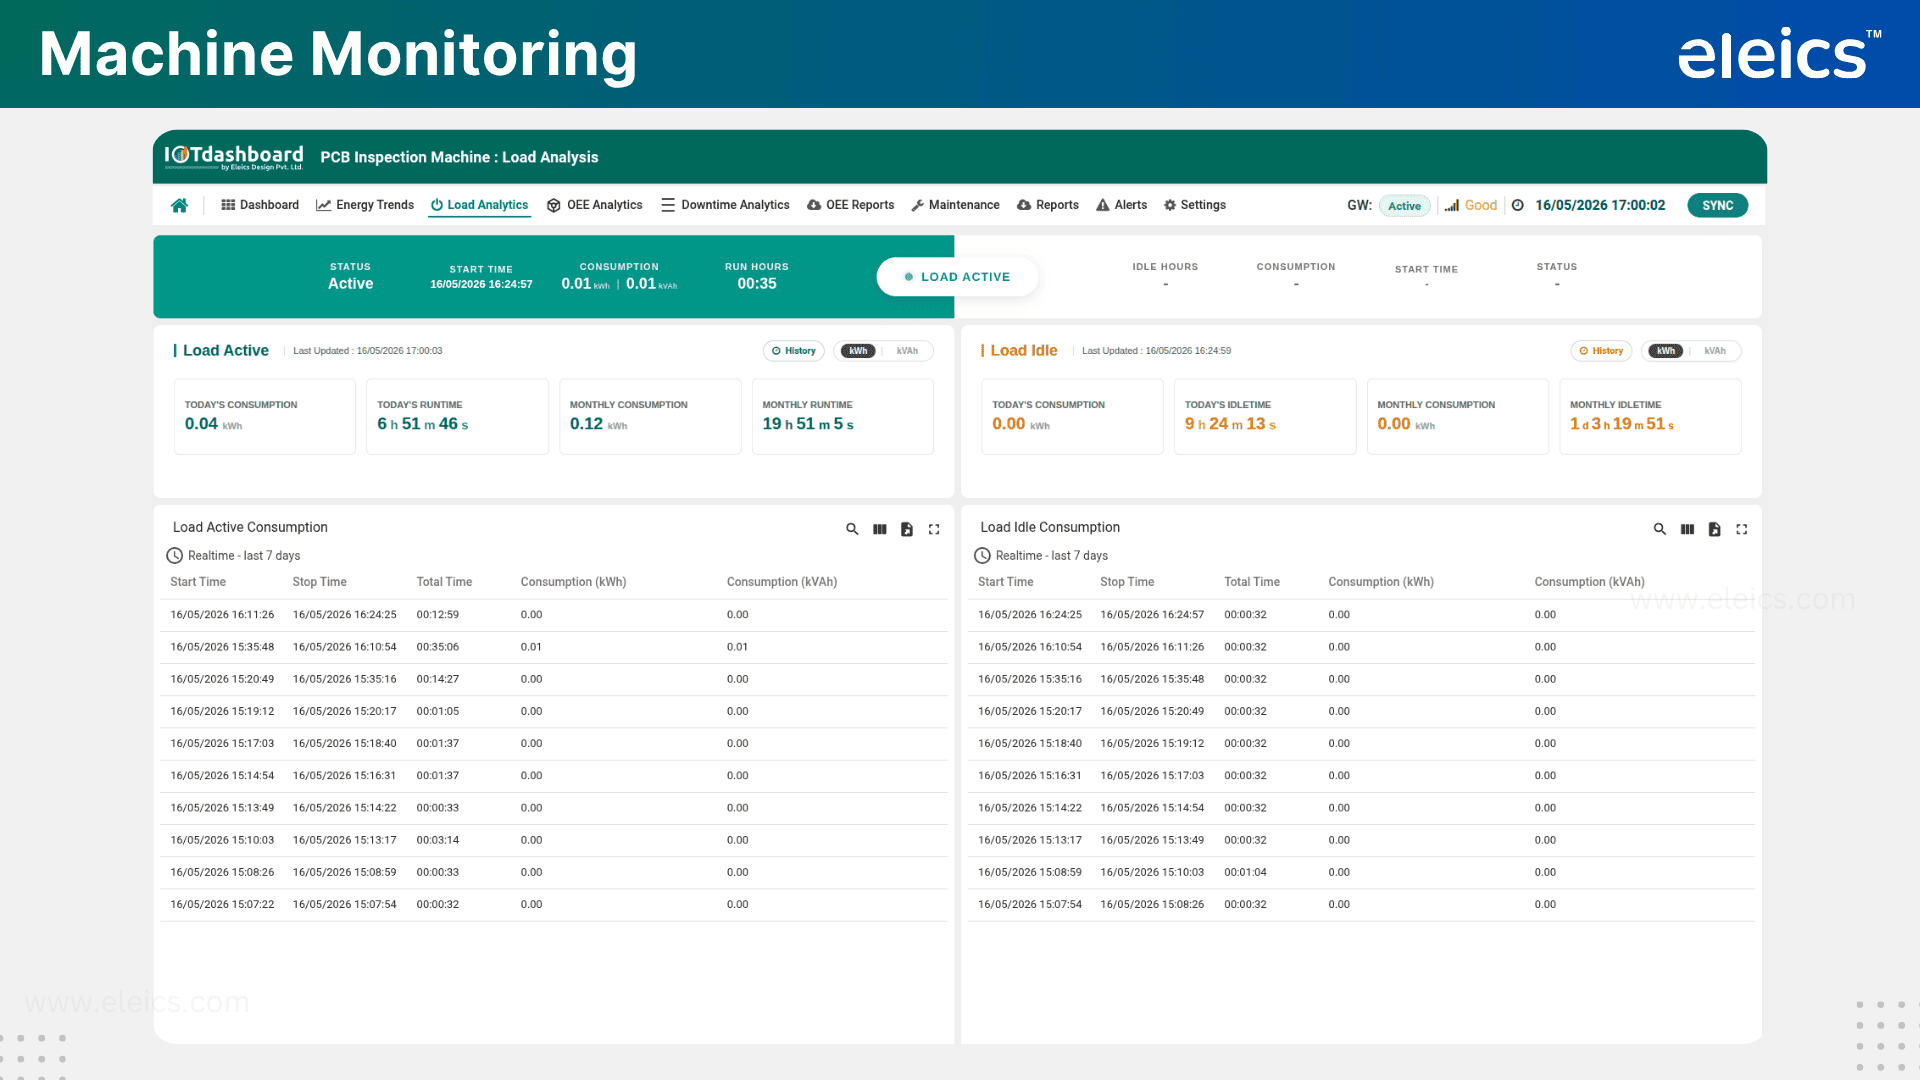Select the Load Analytics tab
1920x1080 pixels.
(x=479, y=205)
